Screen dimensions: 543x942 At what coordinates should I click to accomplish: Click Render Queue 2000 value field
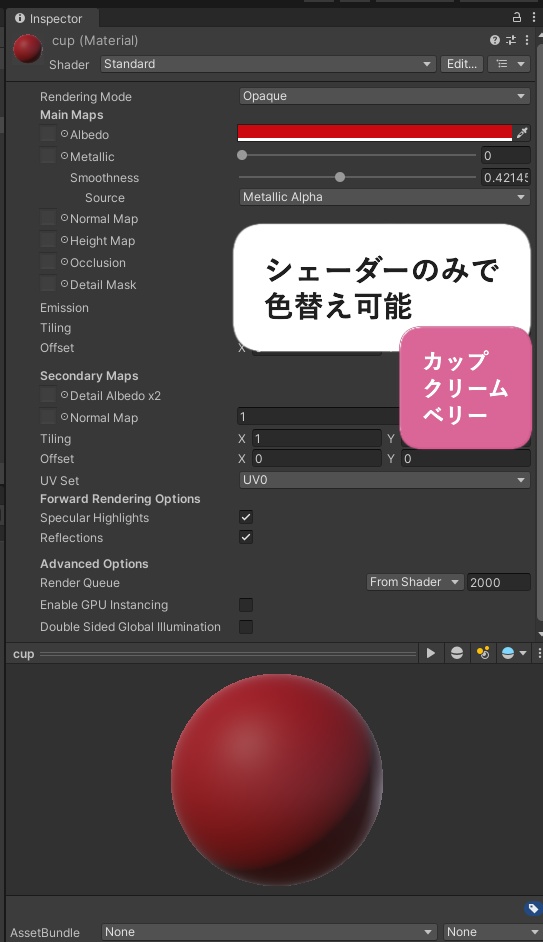click(499, 582)
